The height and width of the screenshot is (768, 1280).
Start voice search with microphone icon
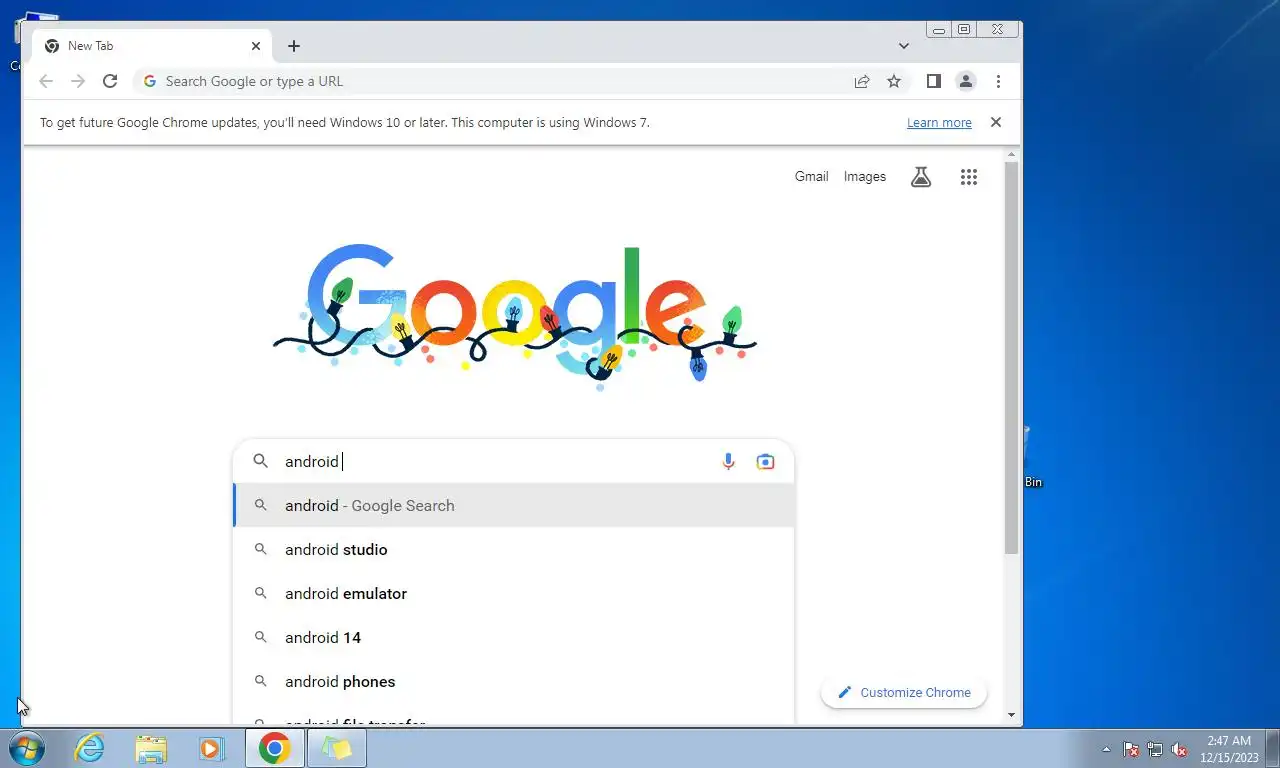coord(728,461)
